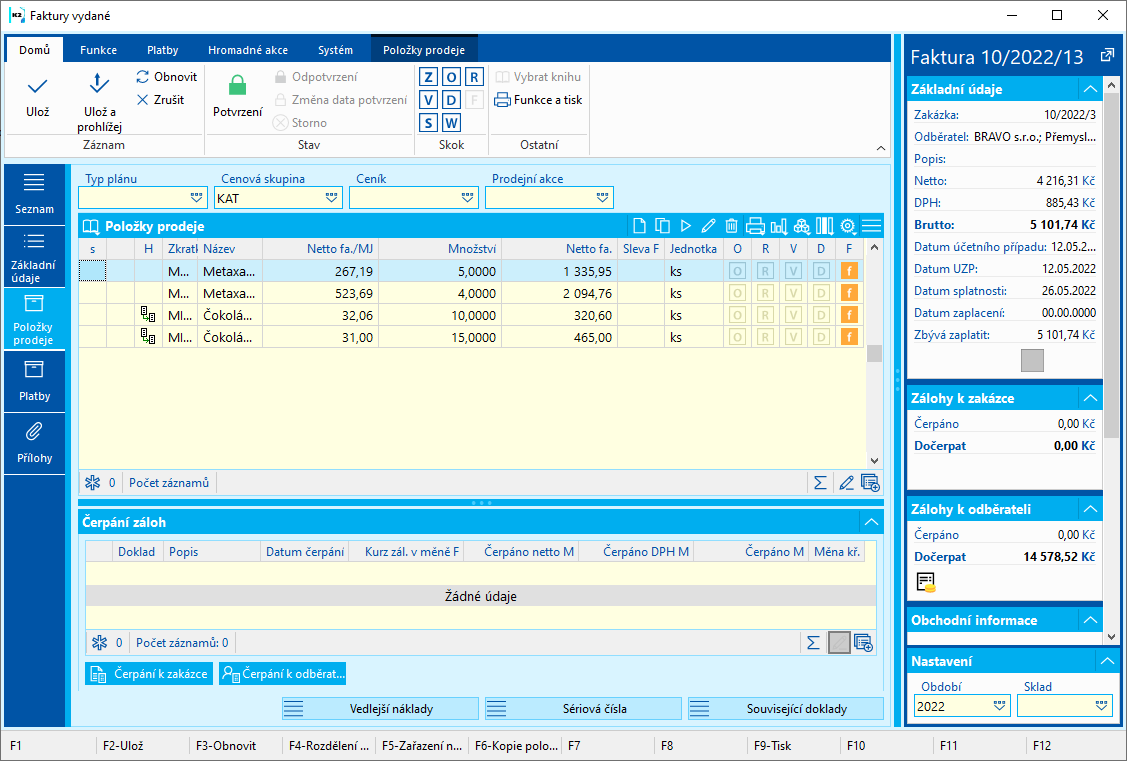Viewport: 1127px width, 761px height.
Task: Click the sum sigma icon under Položky prodeje grid
Action: click(x=820, y=483)
